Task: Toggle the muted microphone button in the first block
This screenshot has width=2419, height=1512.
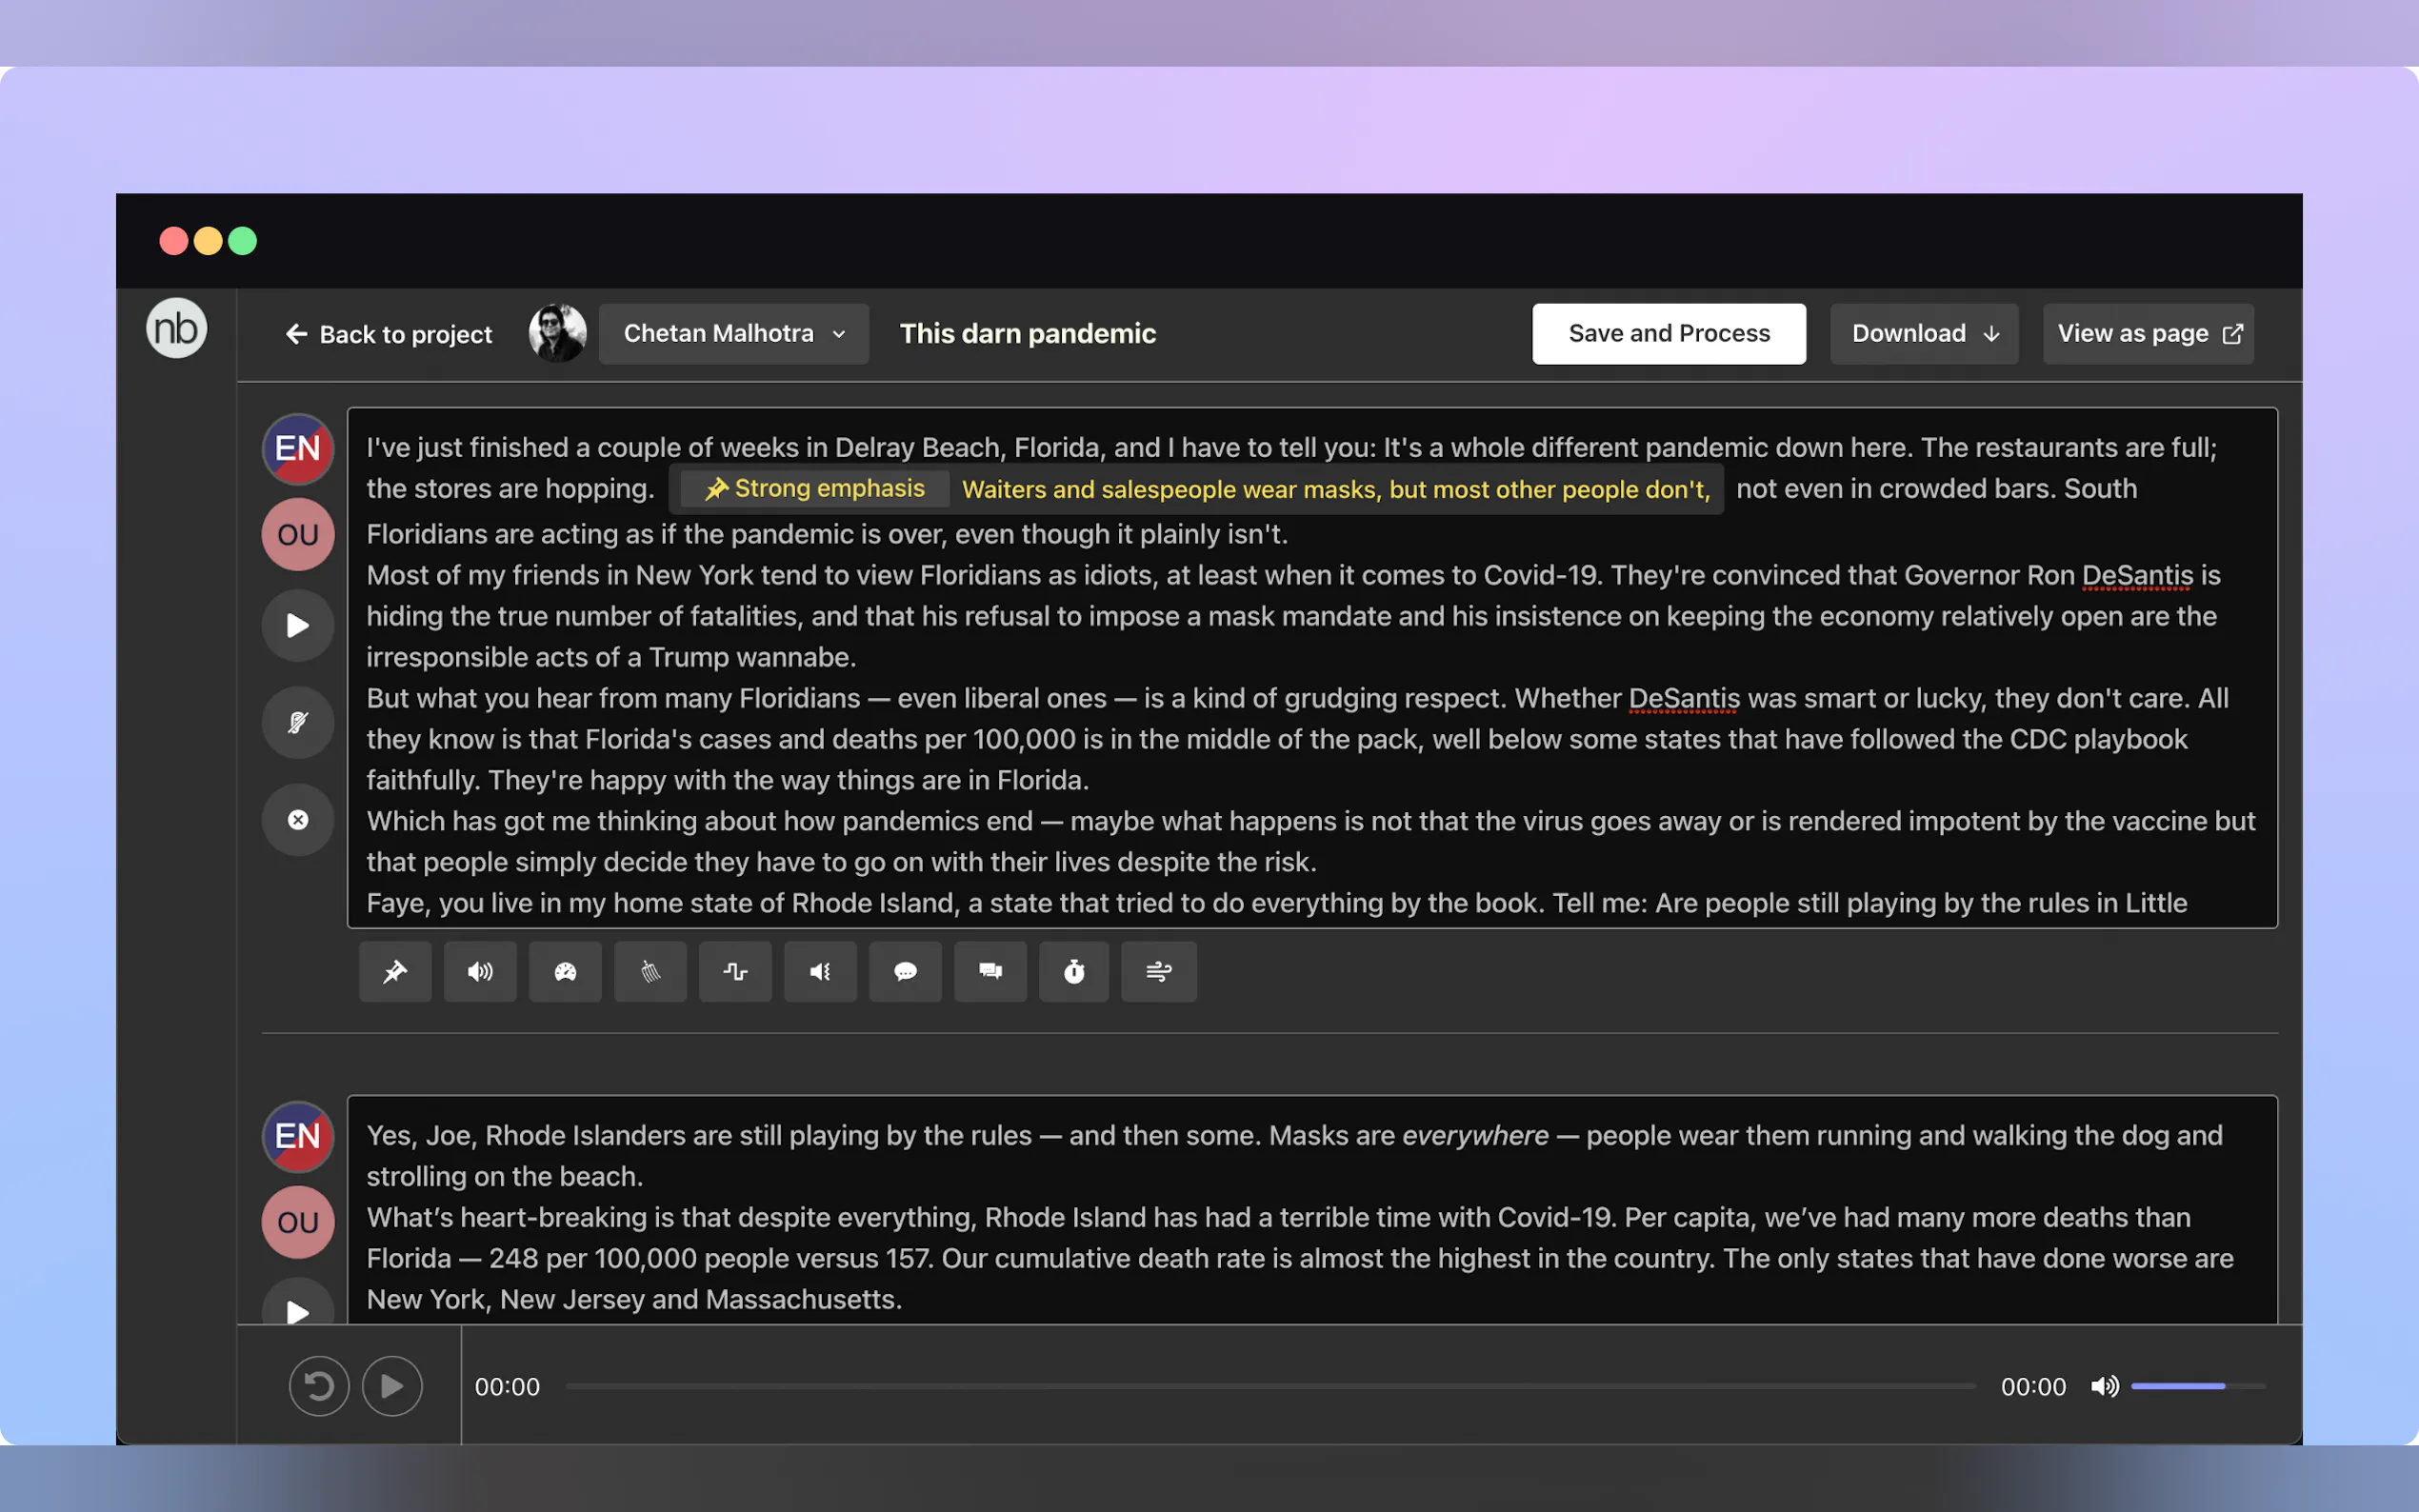Action: (298, 722)
